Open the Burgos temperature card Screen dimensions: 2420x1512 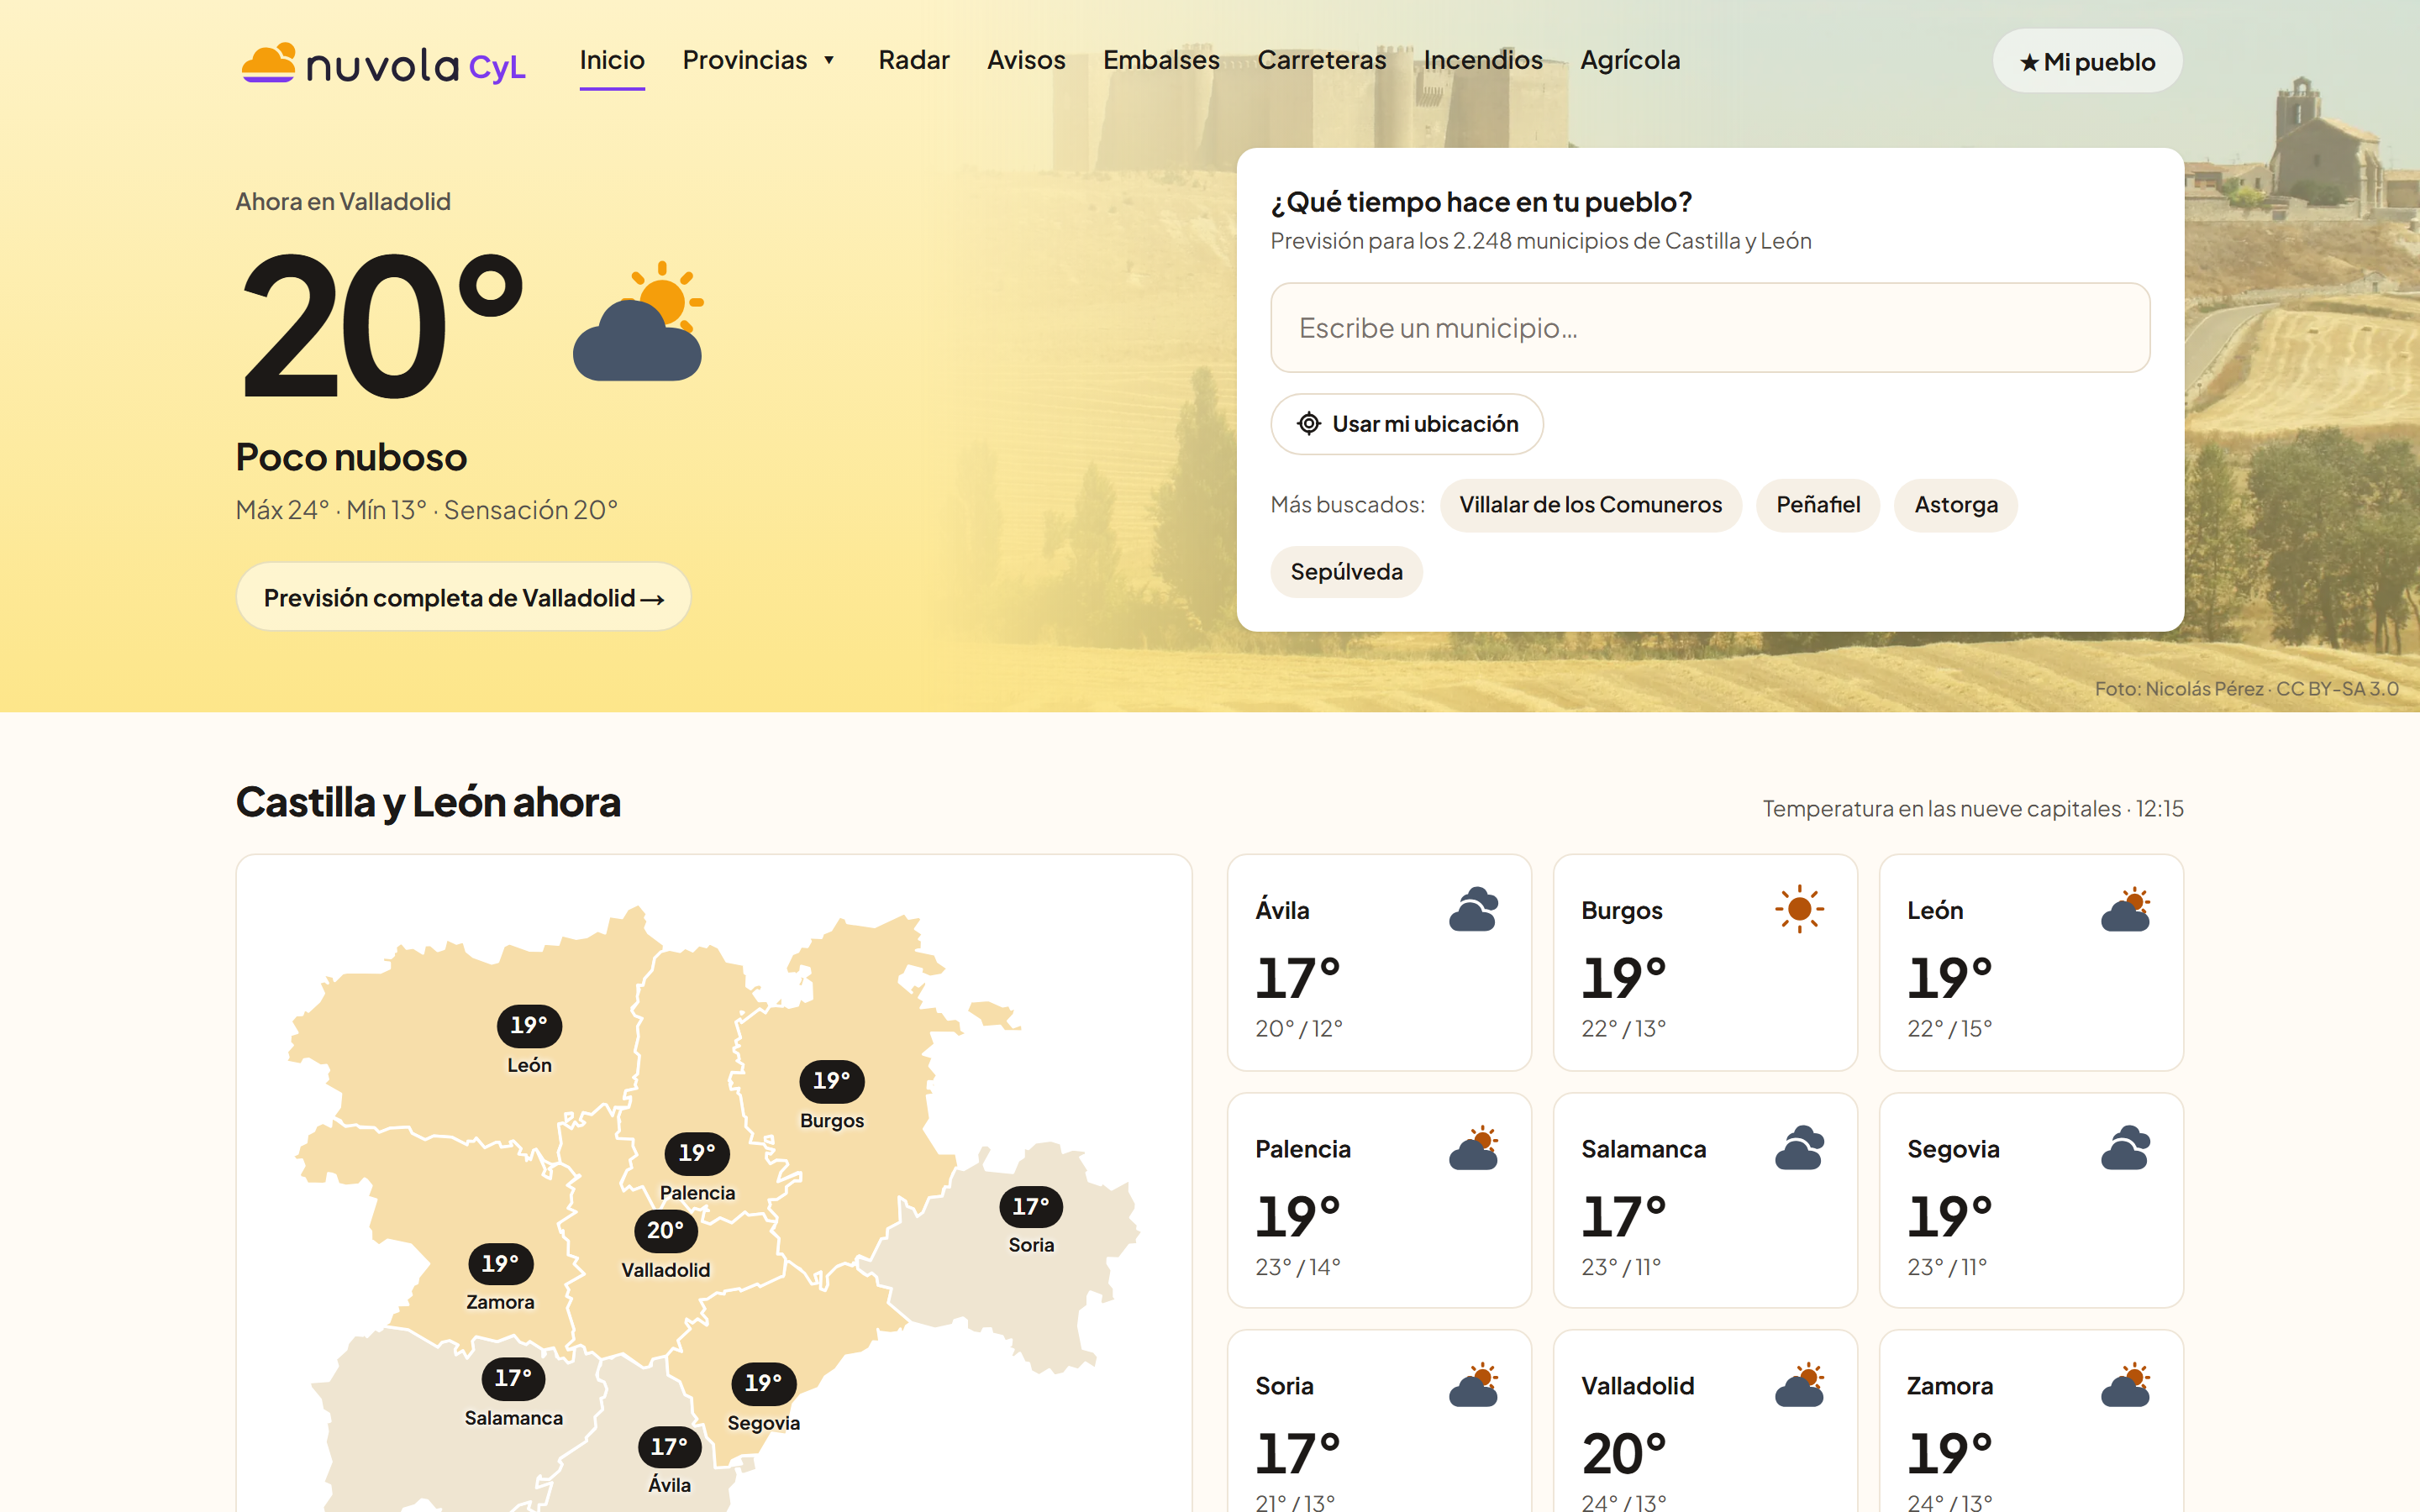(1705, 962)
